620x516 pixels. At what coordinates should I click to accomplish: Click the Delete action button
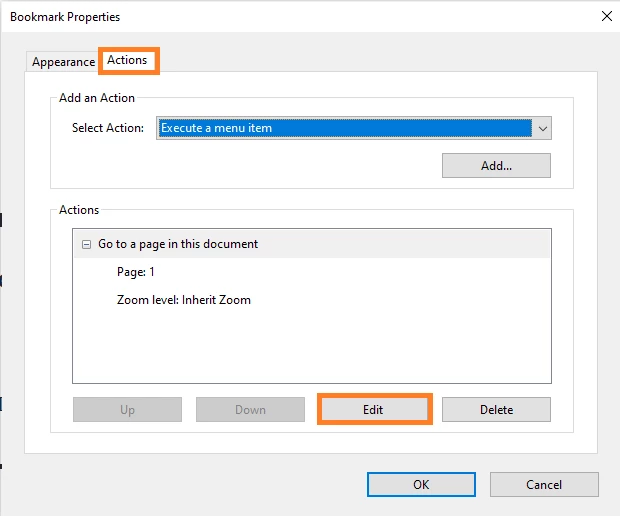click(x=496, y=410)
